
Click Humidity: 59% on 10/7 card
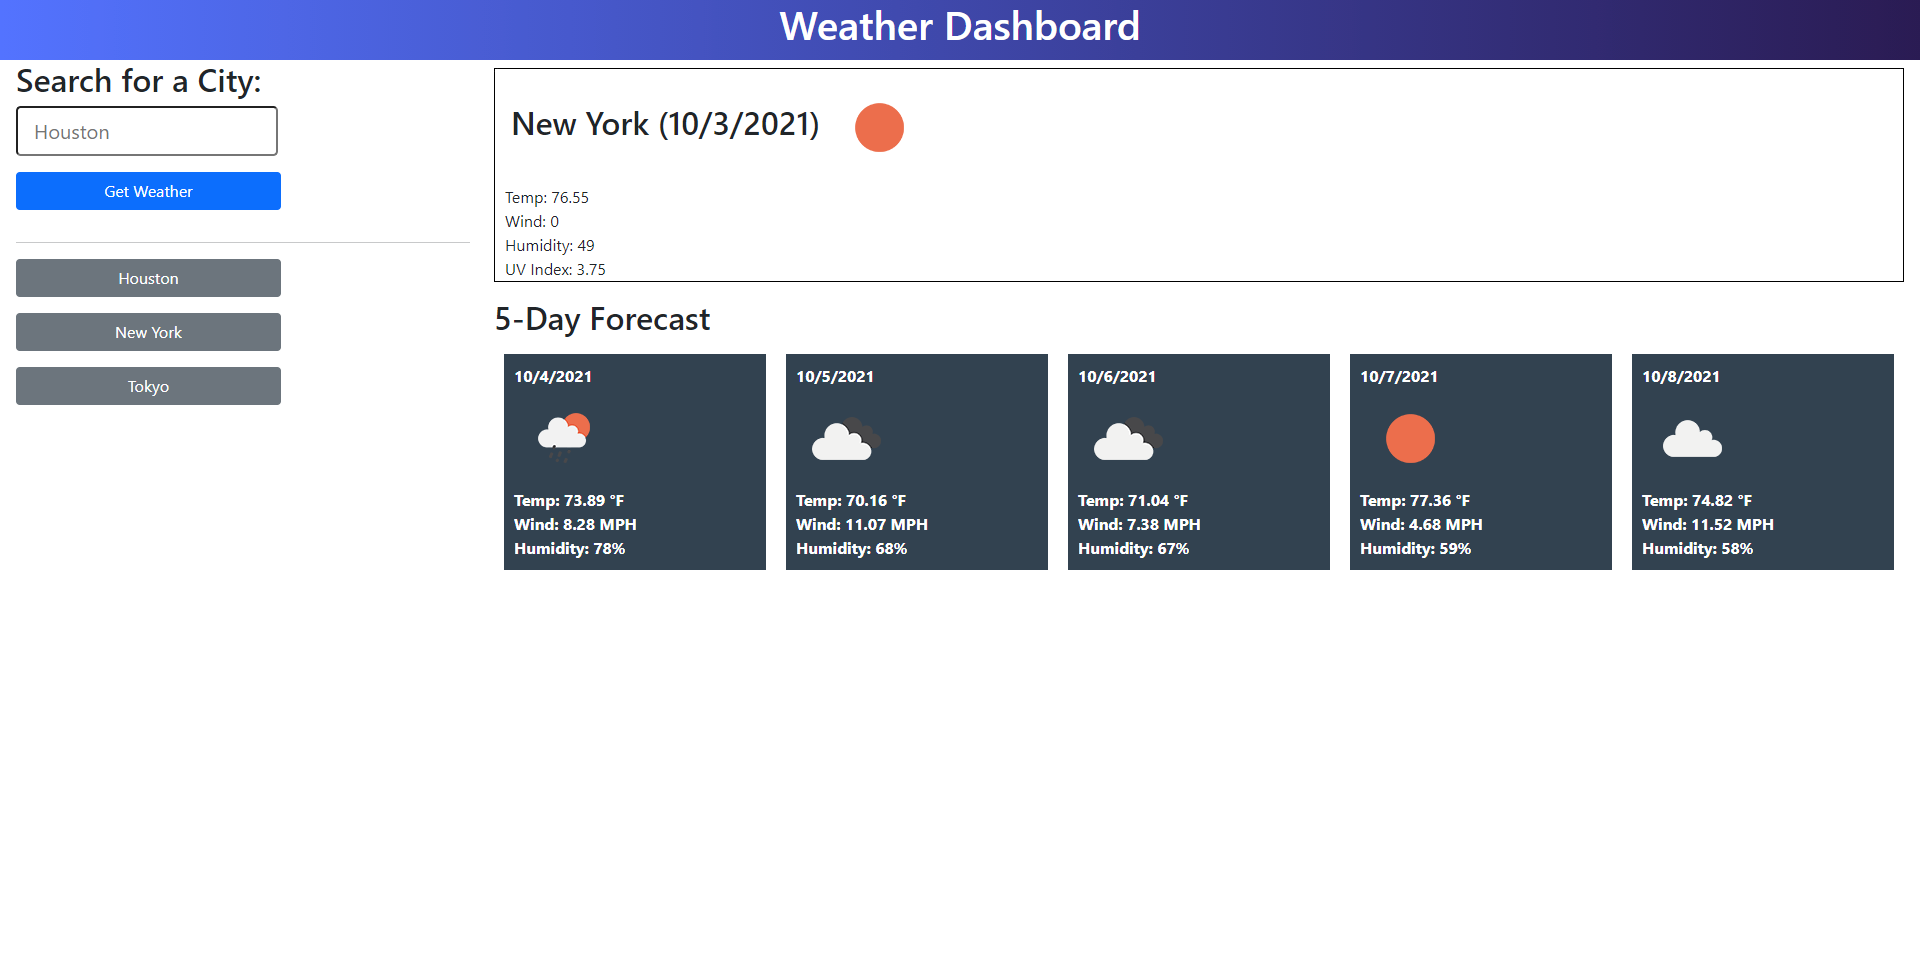pyautogui.click(x=1415, y=549)
